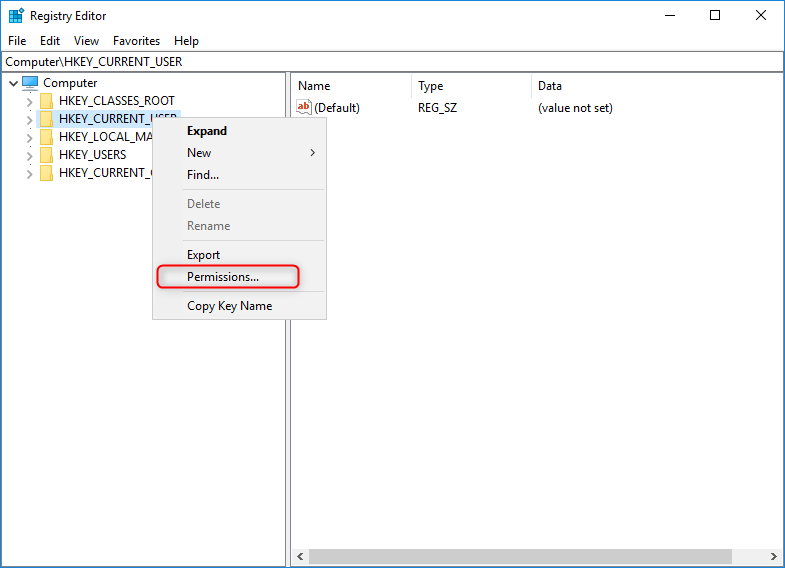The width and height of the screenshot is (785, 568).
Task: Click the horizontal scrollbar right arrow
Action: click(x=774, y=557)
